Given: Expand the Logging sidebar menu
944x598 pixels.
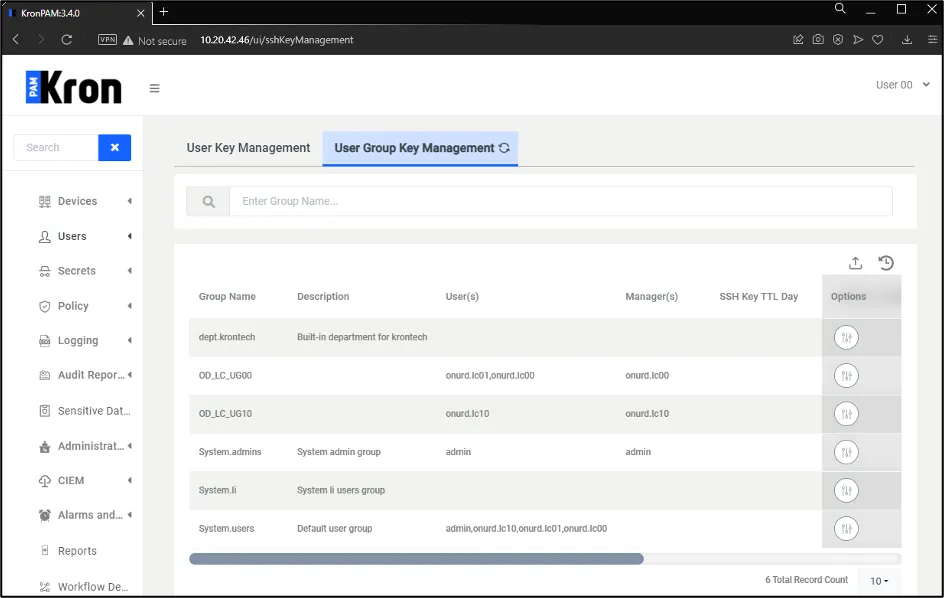Looking at the screenshot, I should (x=84, y=340).
